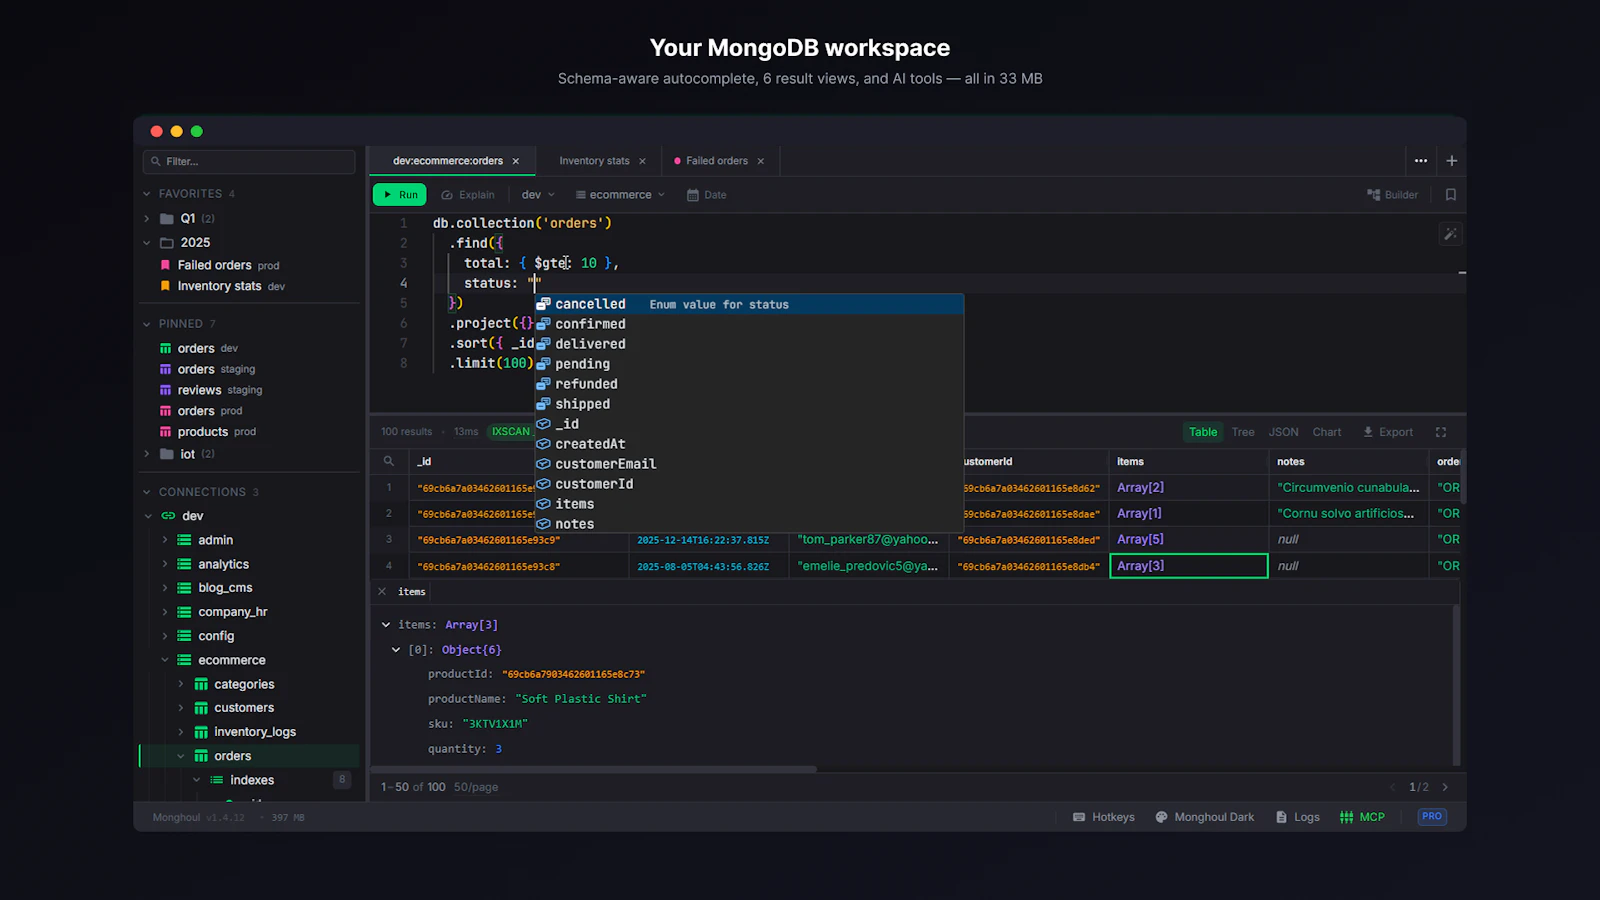Collapse the ecommerce database
The height and width of the screenshot is (900, 1600).
[165, 660]
